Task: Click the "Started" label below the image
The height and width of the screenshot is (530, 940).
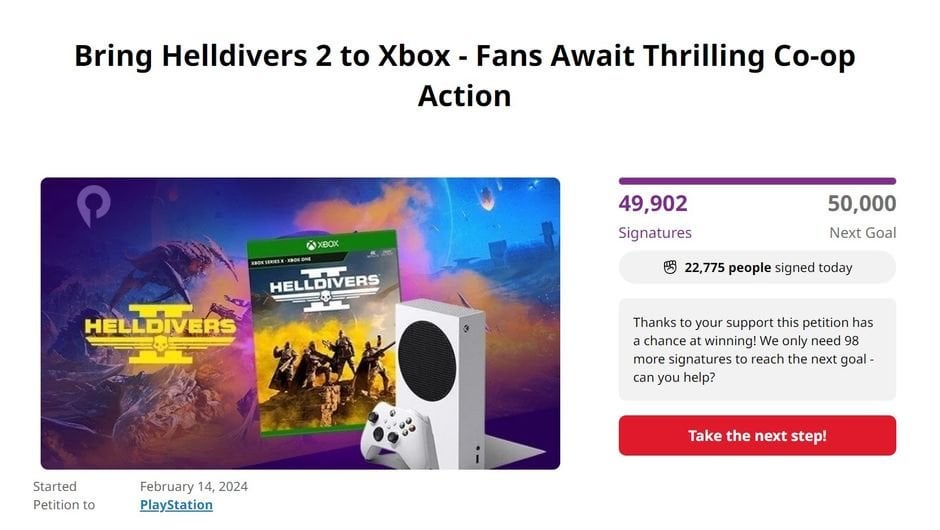Action: point(55,487)
